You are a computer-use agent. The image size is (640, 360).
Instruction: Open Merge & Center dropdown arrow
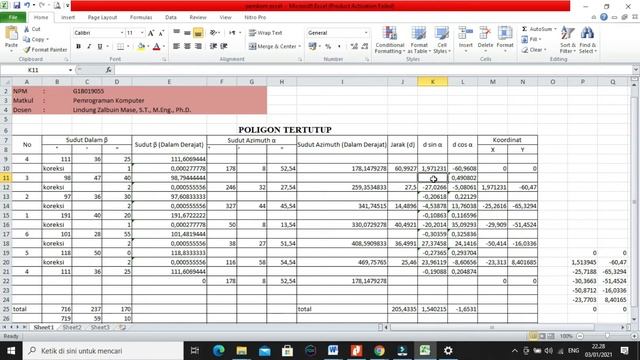coord(300,47)
